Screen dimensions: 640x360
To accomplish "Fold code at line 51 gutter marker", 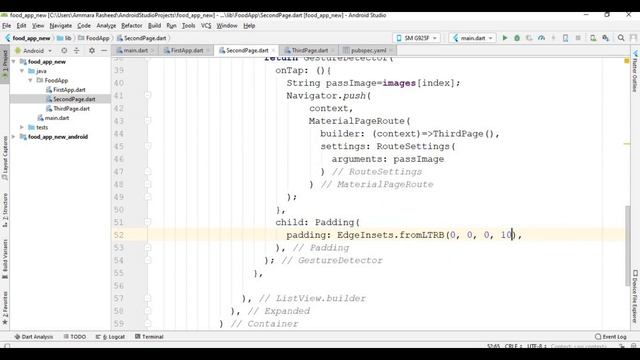I will [x=148, y=222].
